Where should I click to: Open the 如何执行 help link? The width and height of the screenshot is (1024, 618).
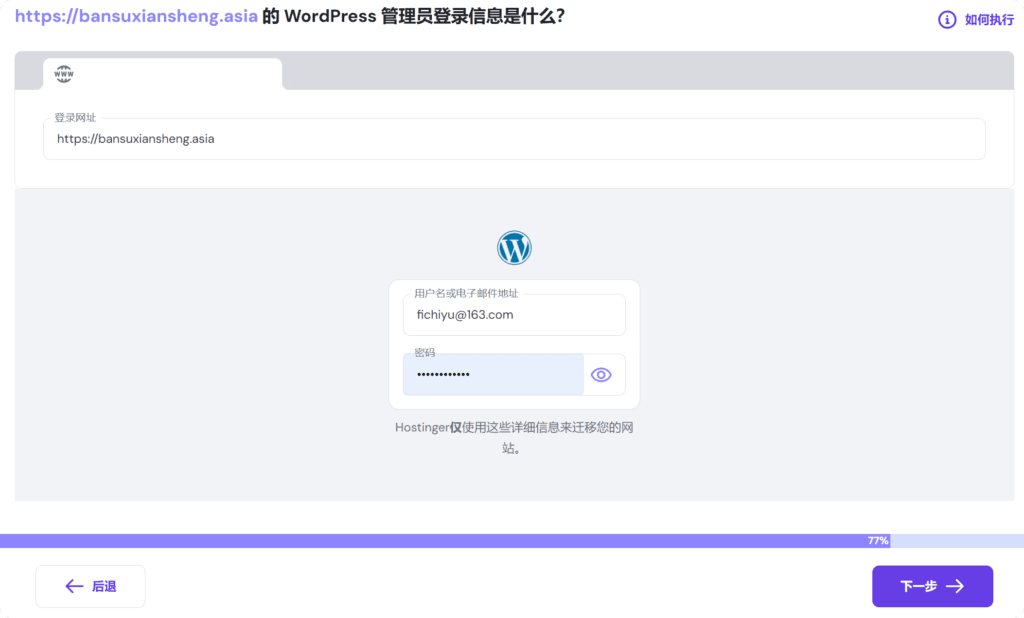click(988, 20)
